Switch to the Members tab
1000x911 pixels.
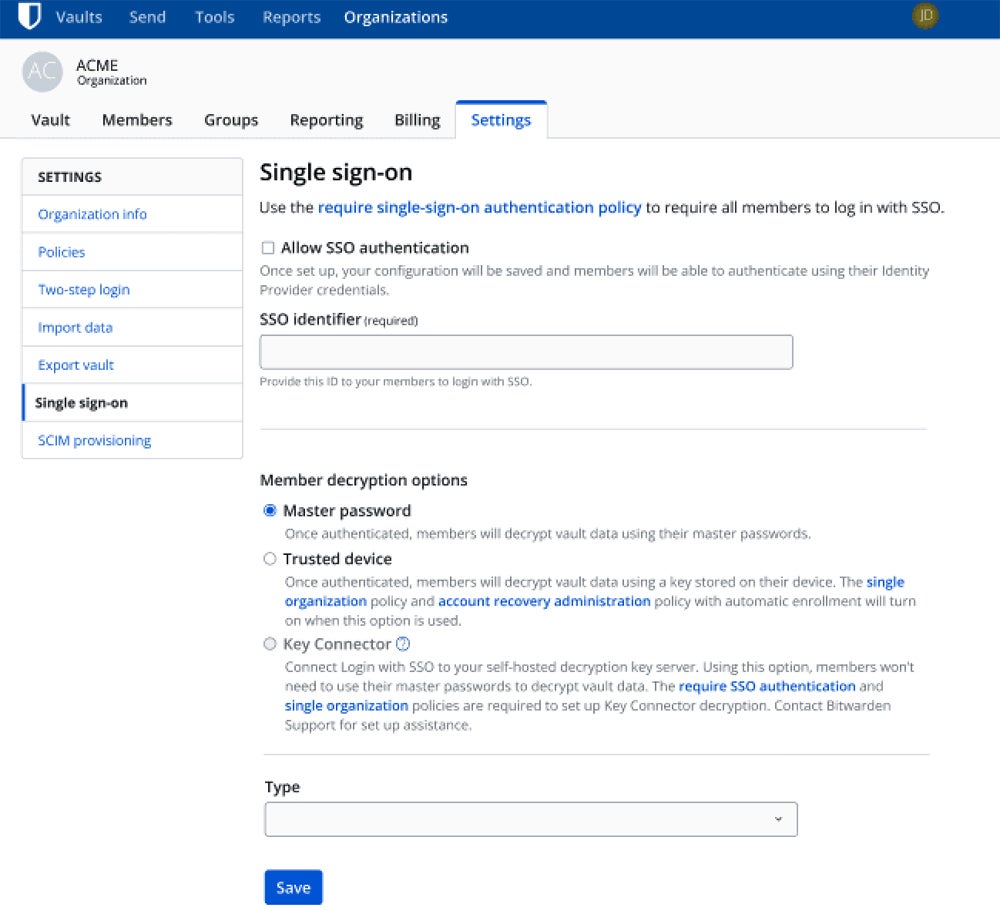pos(136,119)
